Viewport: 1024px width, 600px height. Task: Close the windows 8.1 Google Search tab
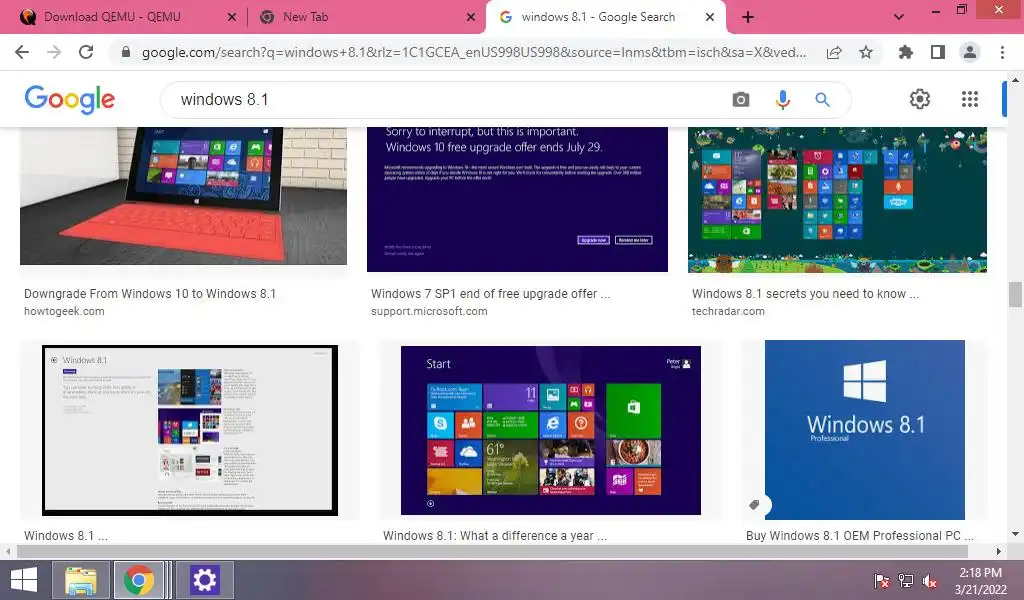(x=710, y=18)
